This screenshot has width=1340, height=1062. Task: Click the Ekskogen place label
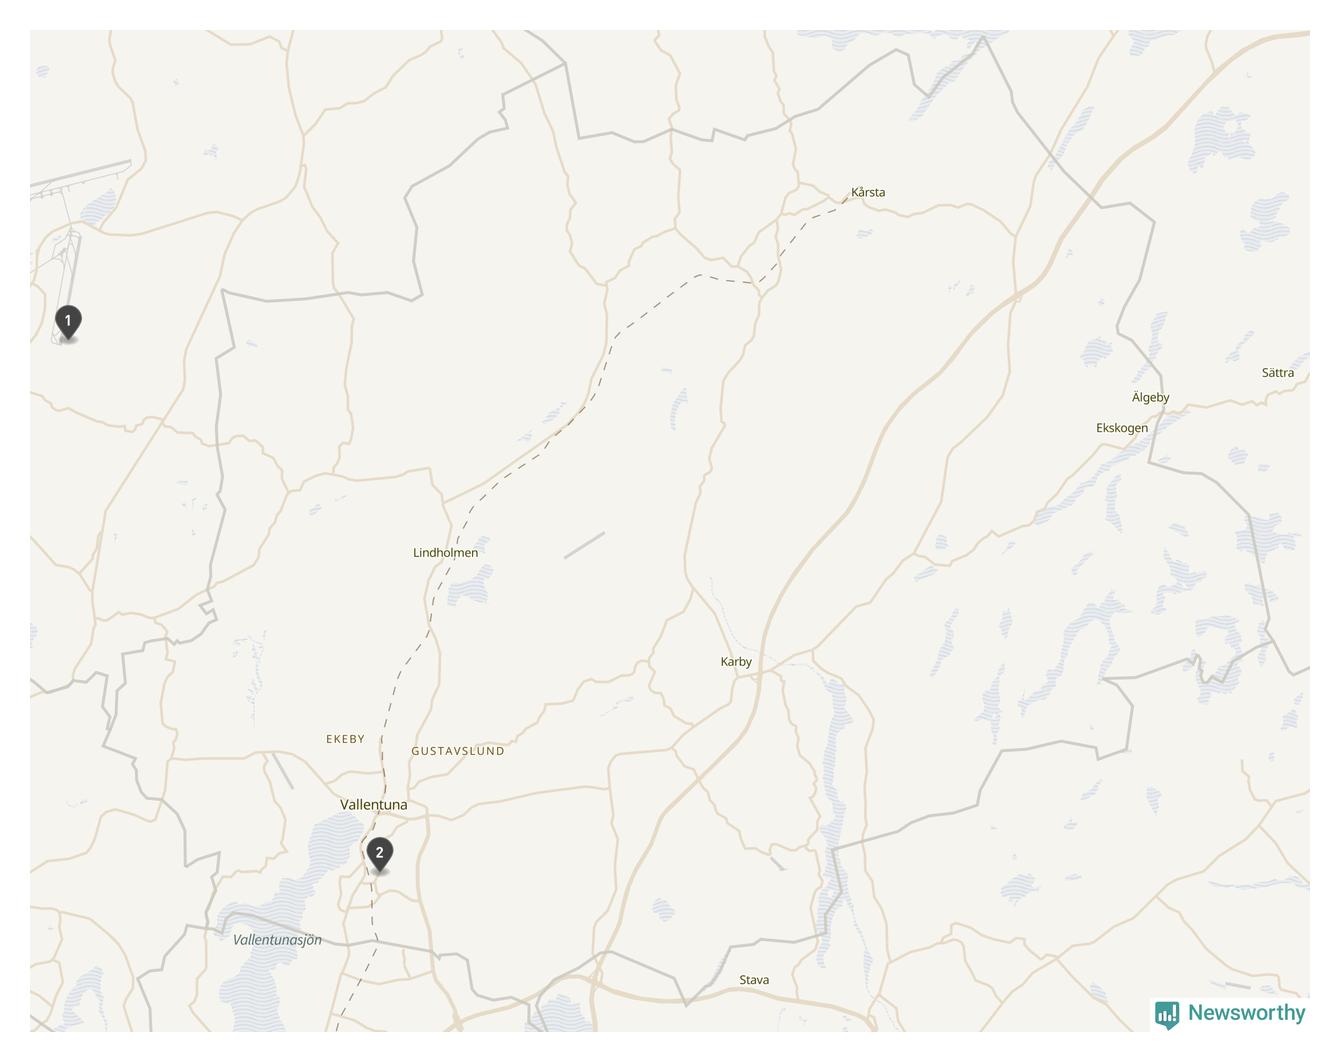pos(1122,428)
